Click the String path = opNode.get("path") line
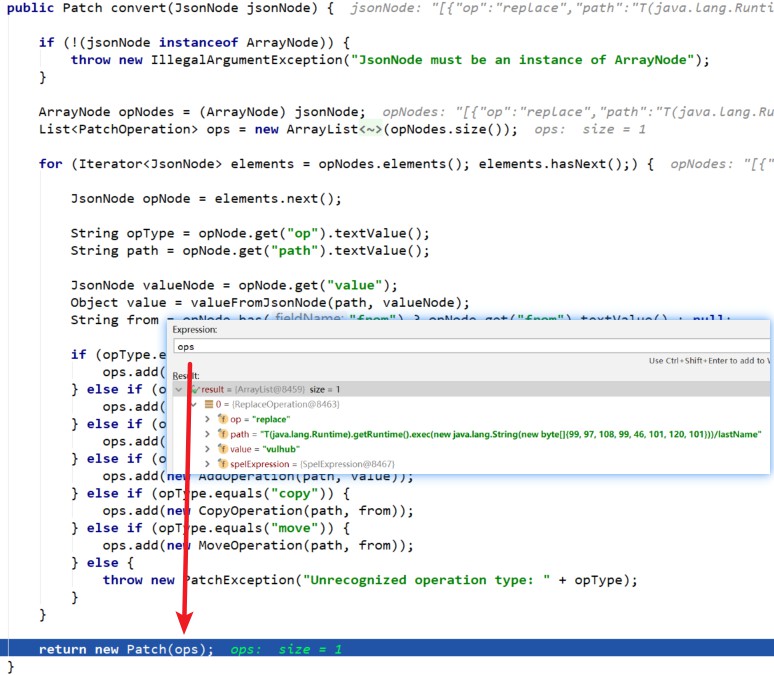 [x=250, y=251]
